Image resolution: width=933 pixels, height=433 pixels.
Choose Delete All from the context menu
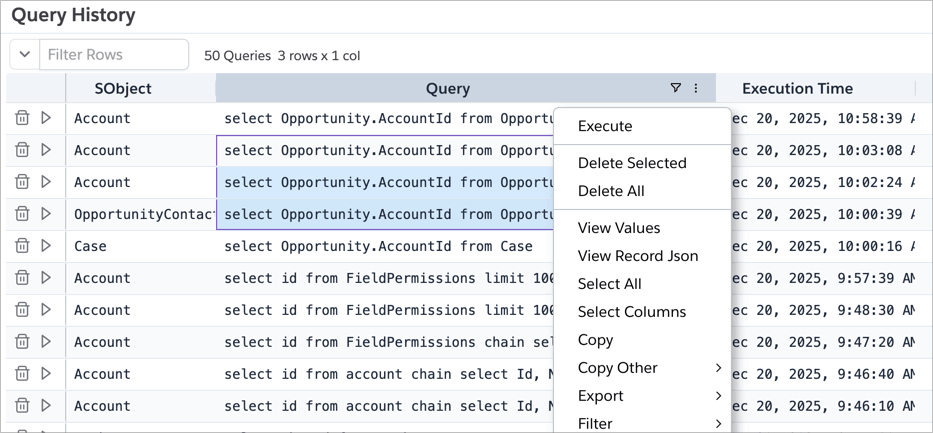pyautogui.click(x=611, y=191)
